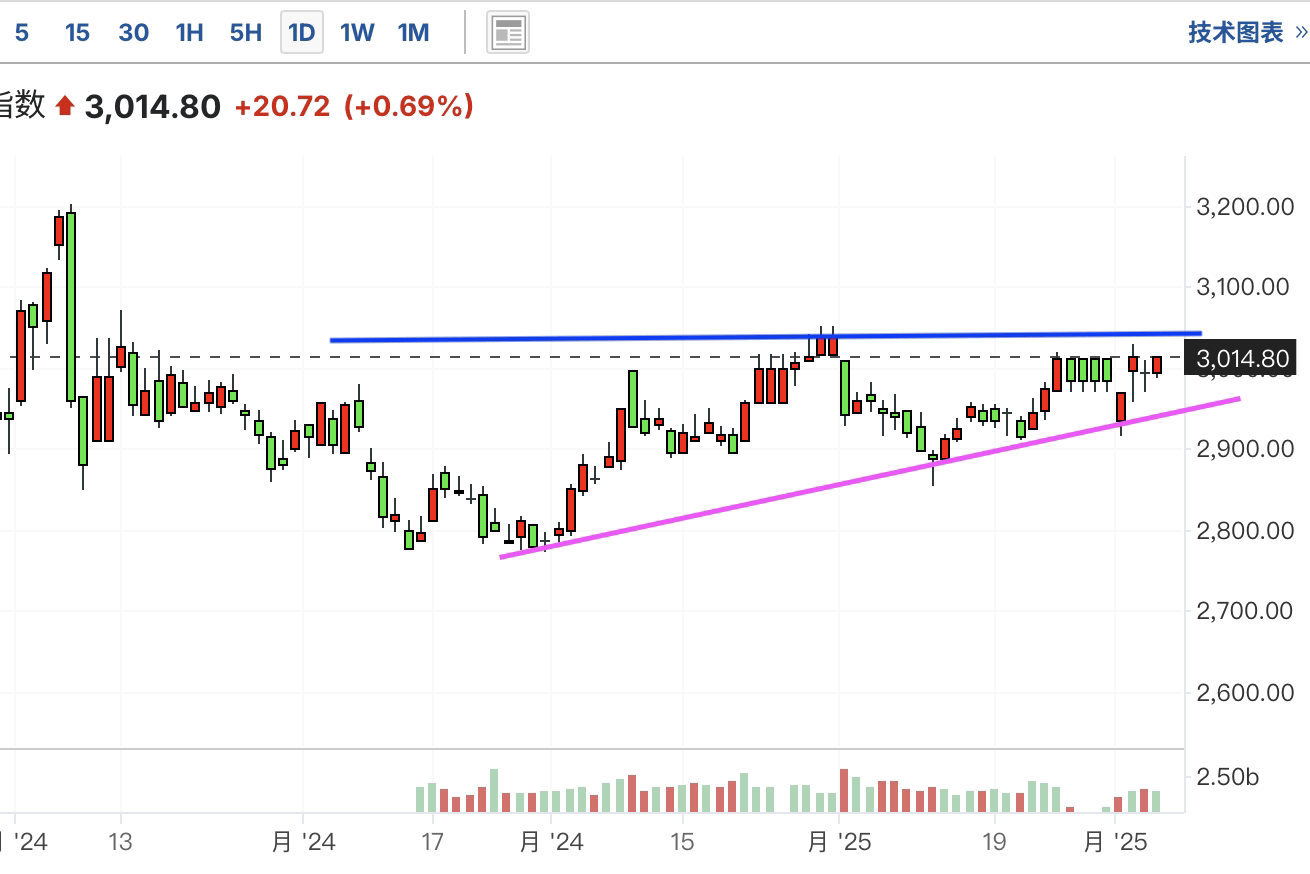Screen dimensions: 1310x874
Task: Select the 15-minute timeframe
Action: [x=77, y=33]
